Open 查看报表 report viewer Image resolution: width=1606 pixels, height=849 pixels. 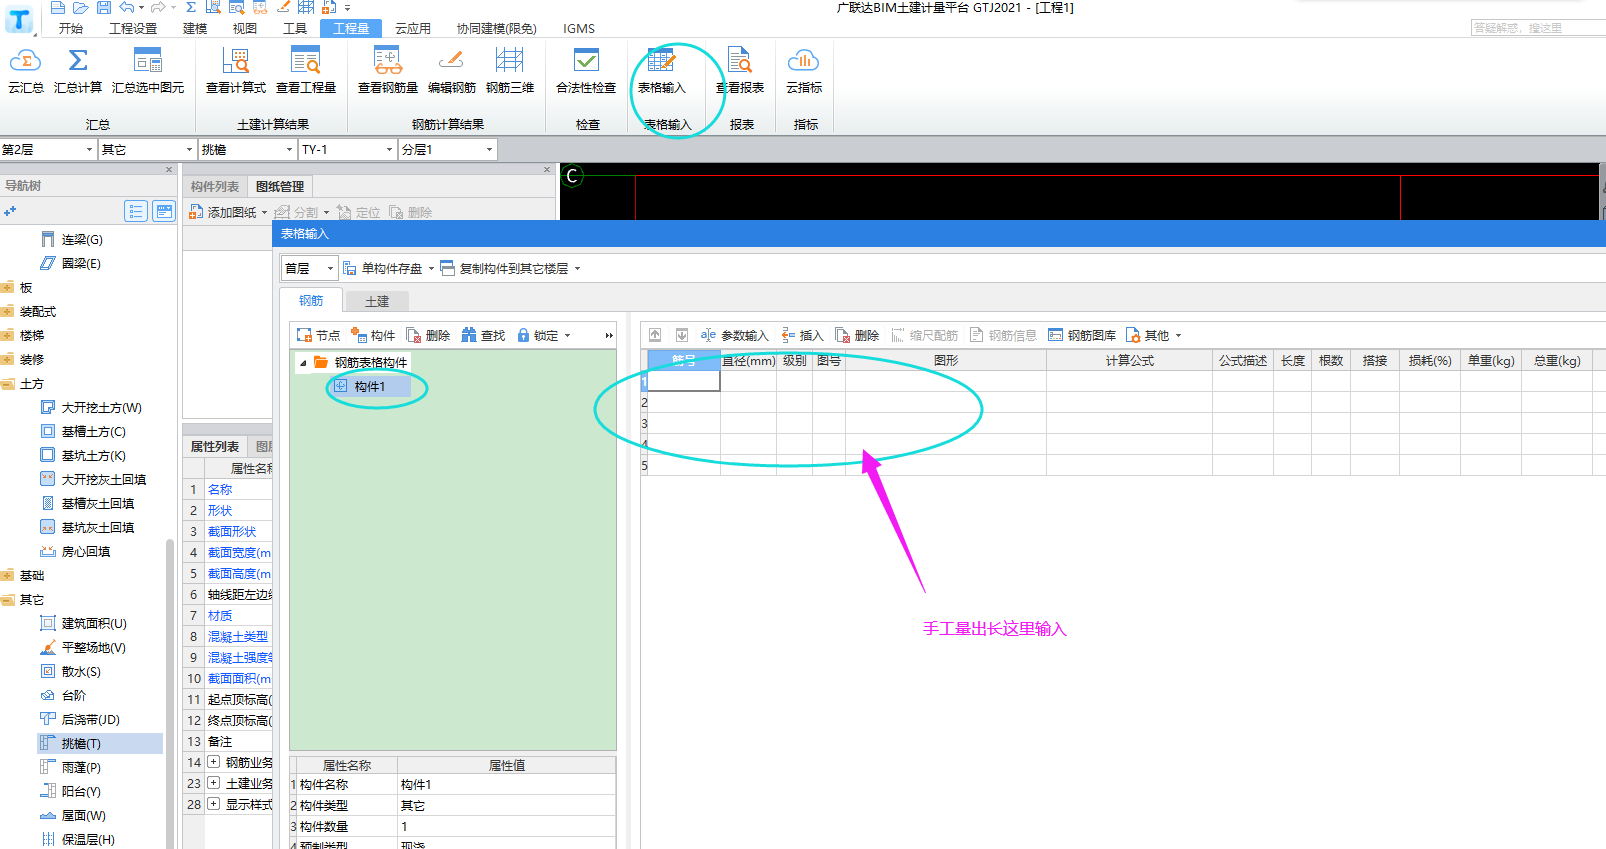(740, 70)
